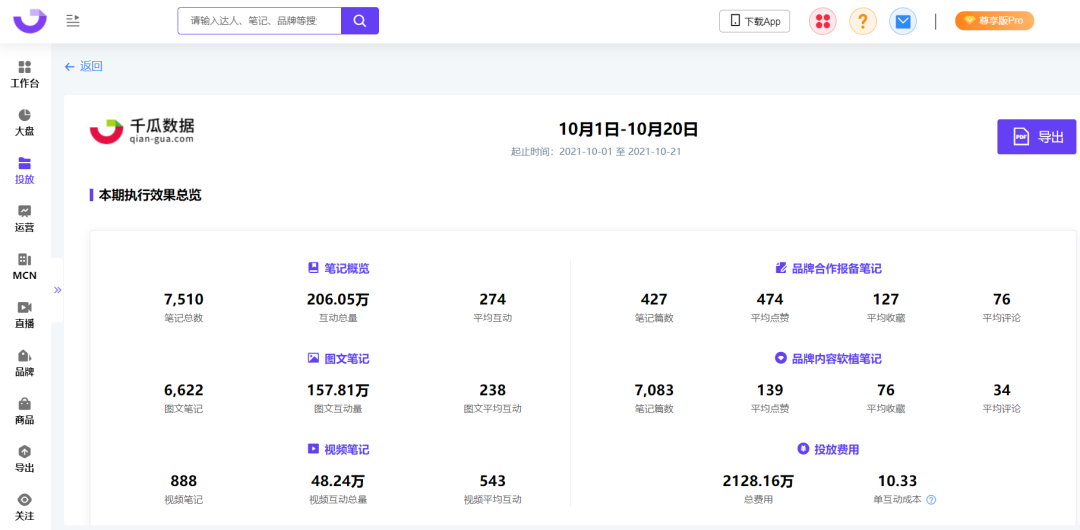Expand the side panel double-chevron handle

coord(58,290)
